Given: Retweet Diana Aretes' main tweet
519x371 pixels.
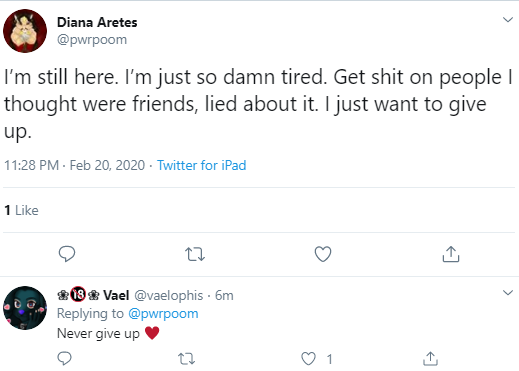Looking at the screenshot, I should pyautogui.click(x=195, y=254).
